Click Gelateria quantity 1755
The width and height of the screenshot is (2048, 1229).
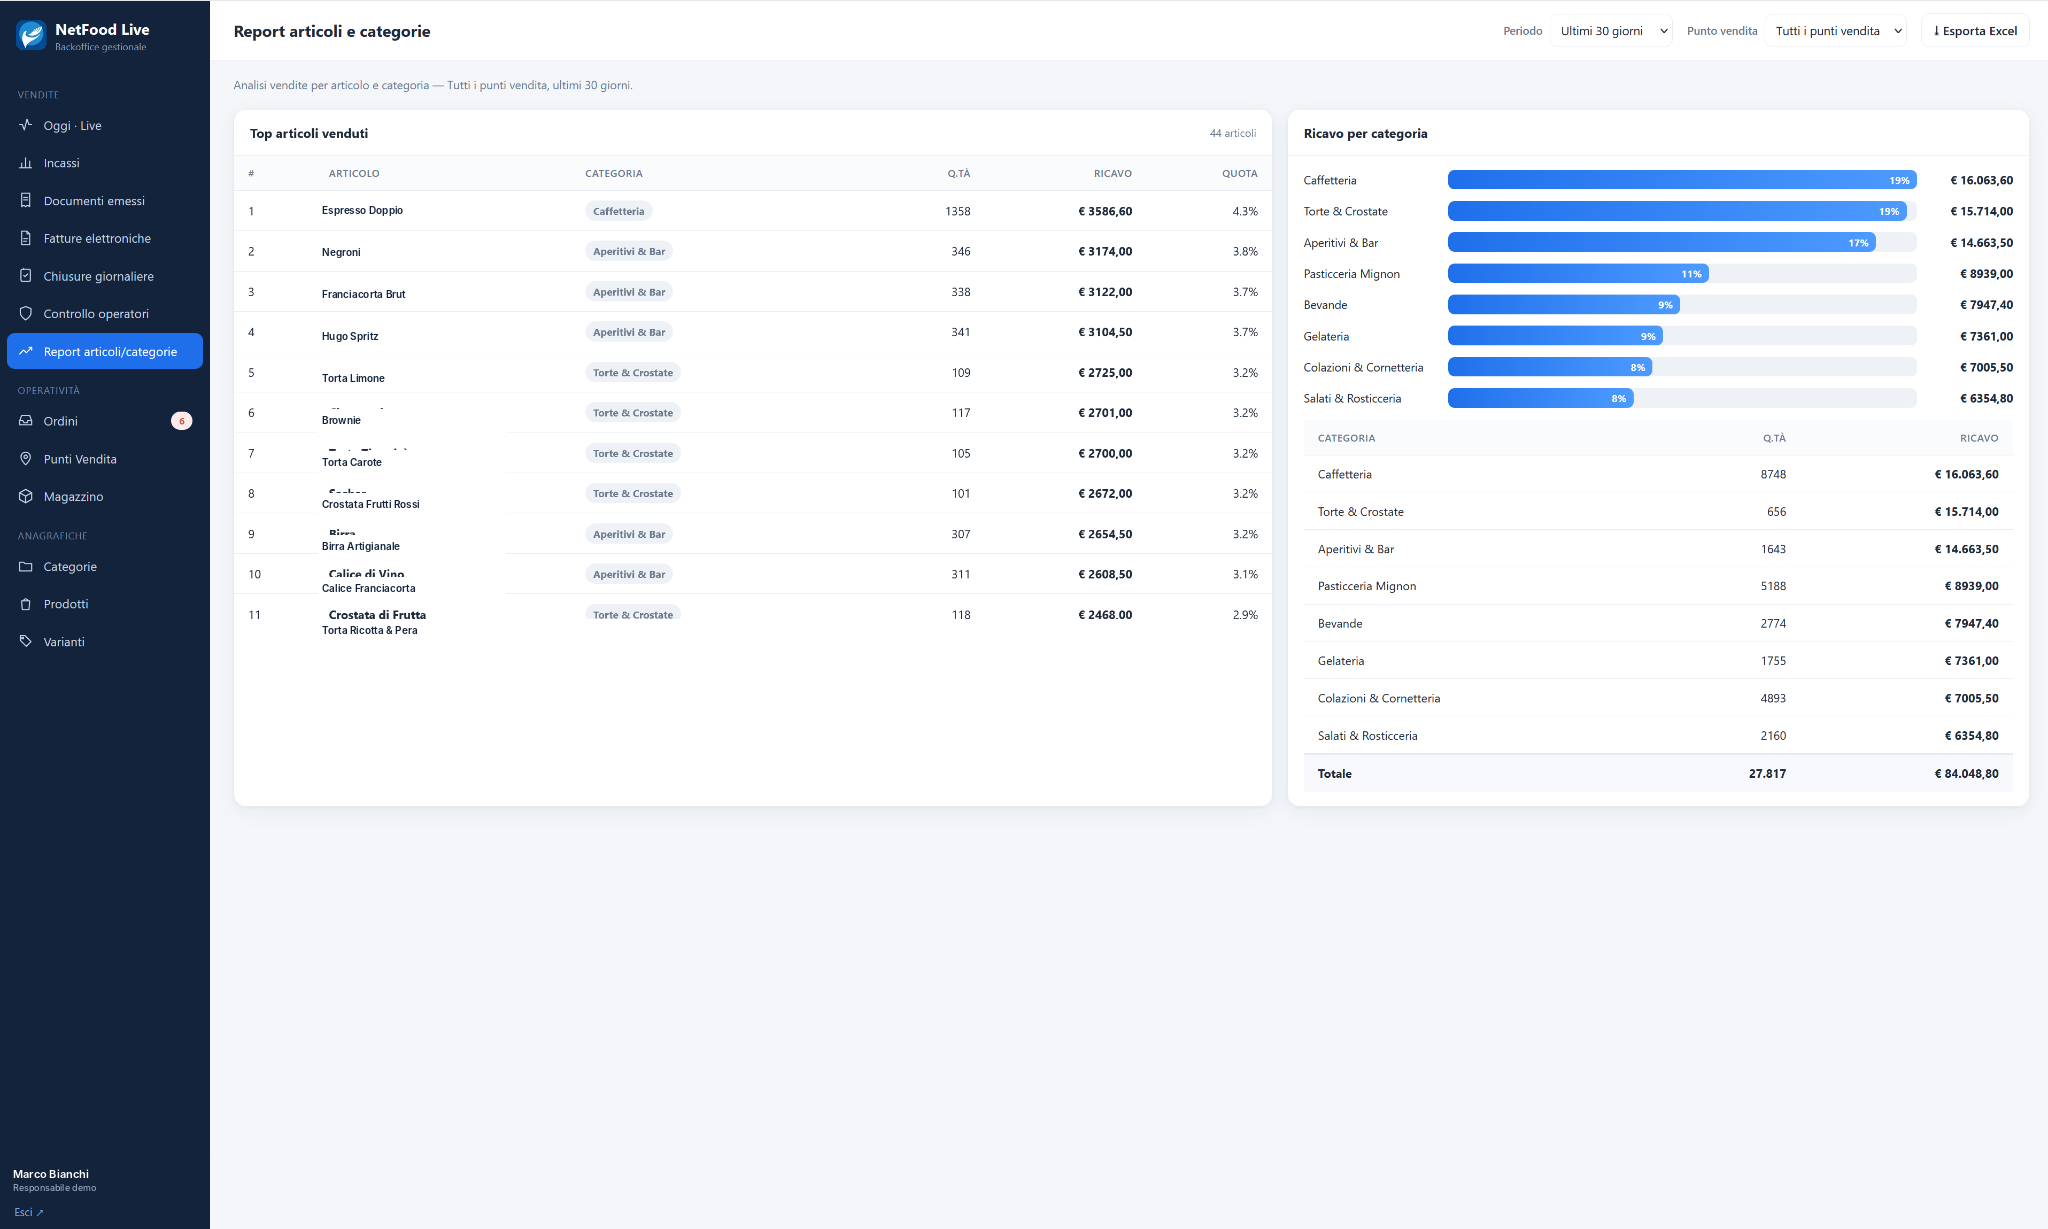(1773, 661)
